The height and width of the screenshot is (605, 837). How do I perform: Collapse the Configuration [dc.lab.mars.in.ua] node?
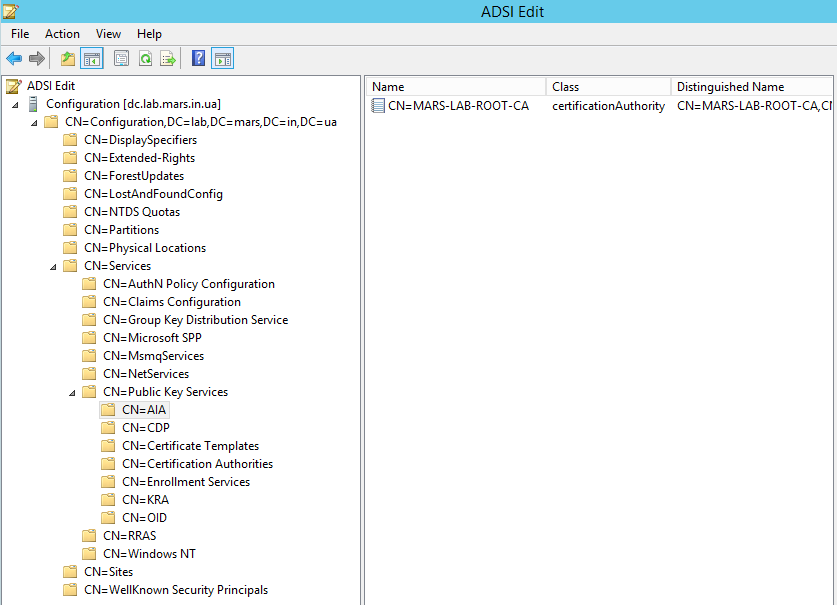click(15, 104)
